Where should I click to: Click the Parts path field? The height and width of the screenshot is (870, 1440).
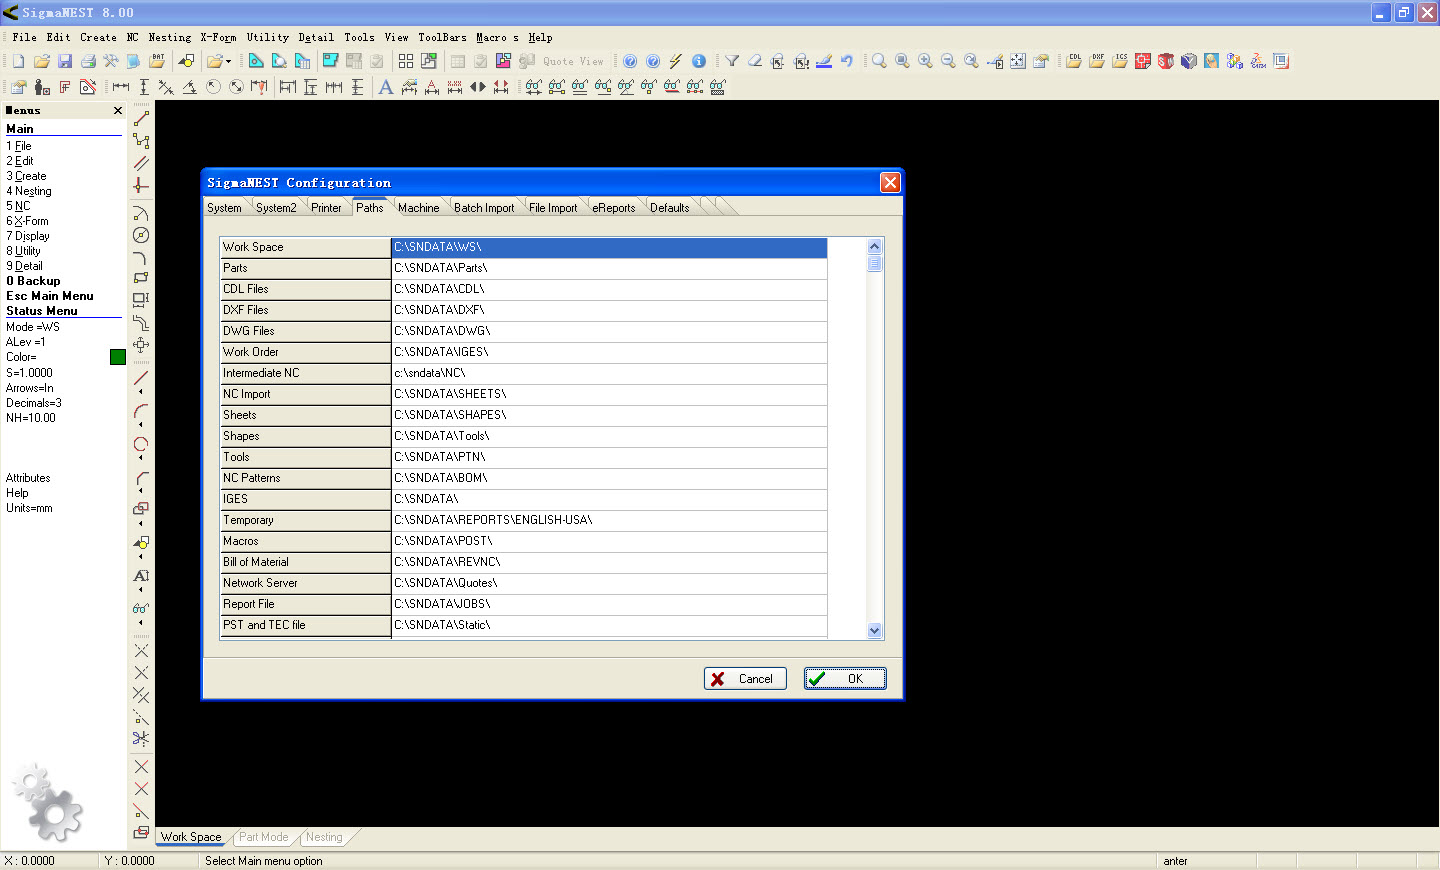tap(609, 268)
